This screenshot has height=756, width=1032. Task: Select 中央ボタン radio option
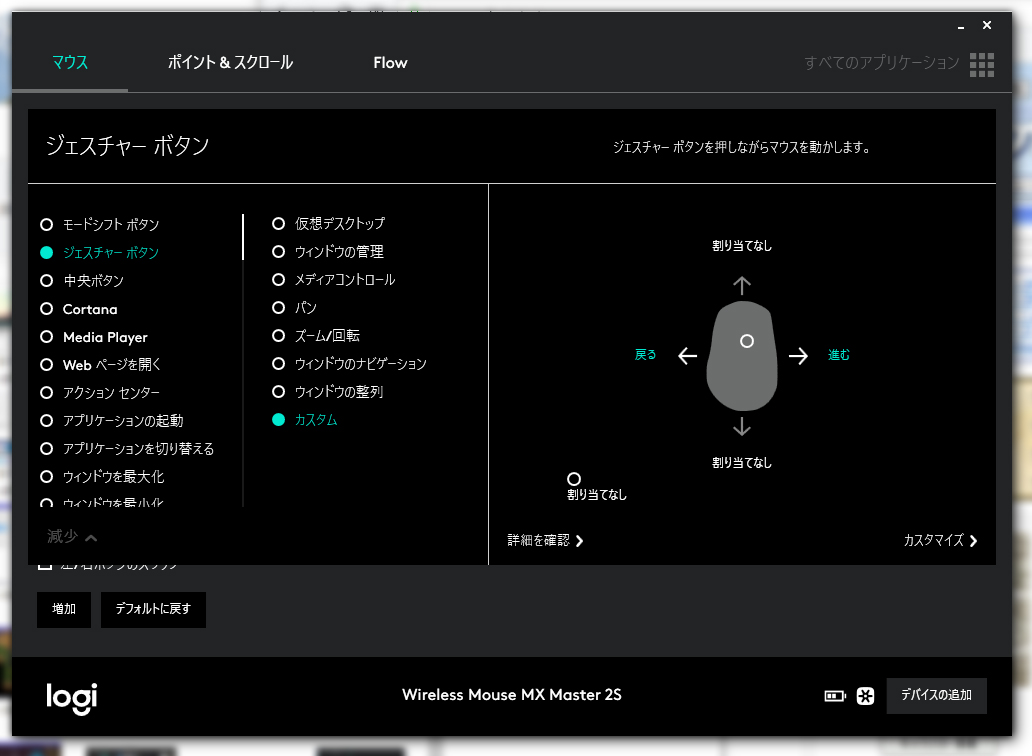click(82, 281)
